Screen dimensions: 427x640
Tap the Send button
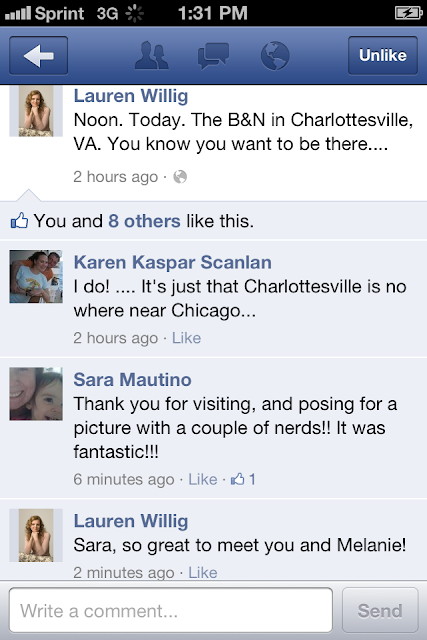[x=380, y=611]
